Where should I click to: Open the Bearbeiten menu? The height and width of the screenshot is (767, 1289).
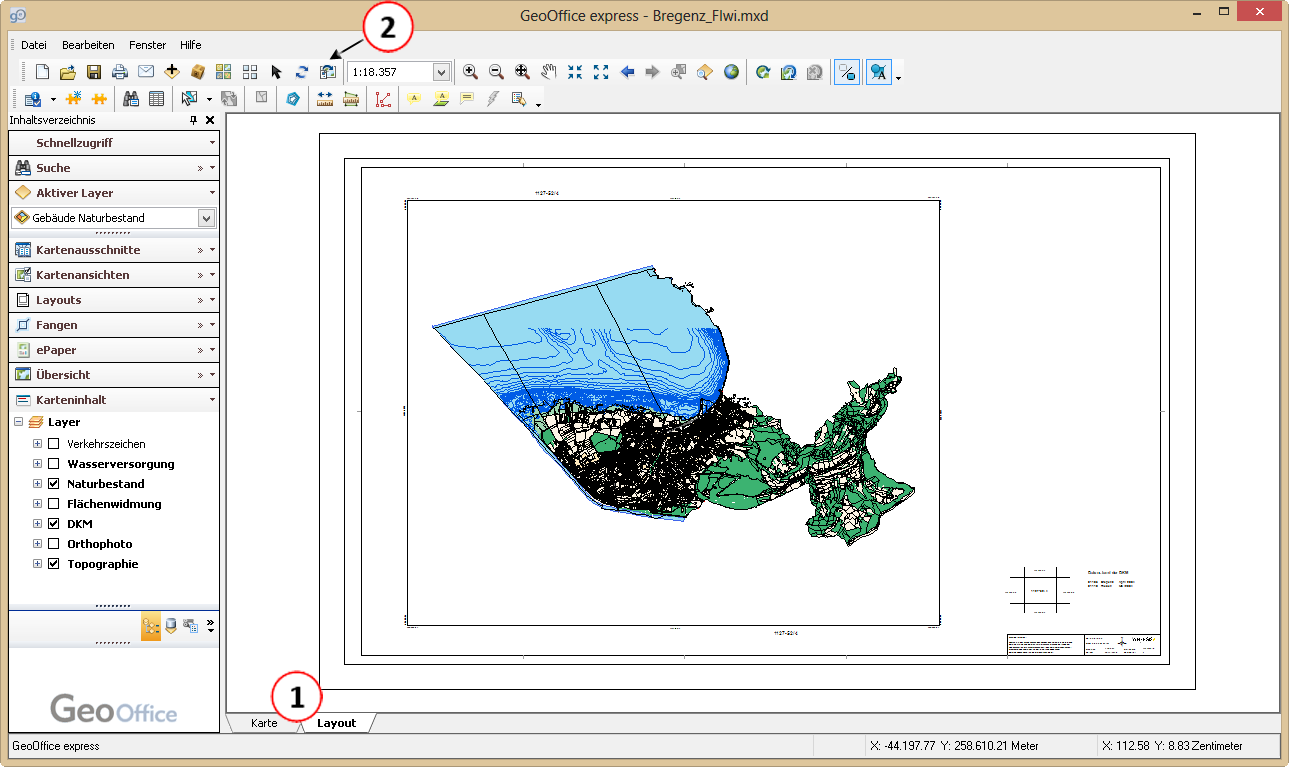[x=88, y=45]
